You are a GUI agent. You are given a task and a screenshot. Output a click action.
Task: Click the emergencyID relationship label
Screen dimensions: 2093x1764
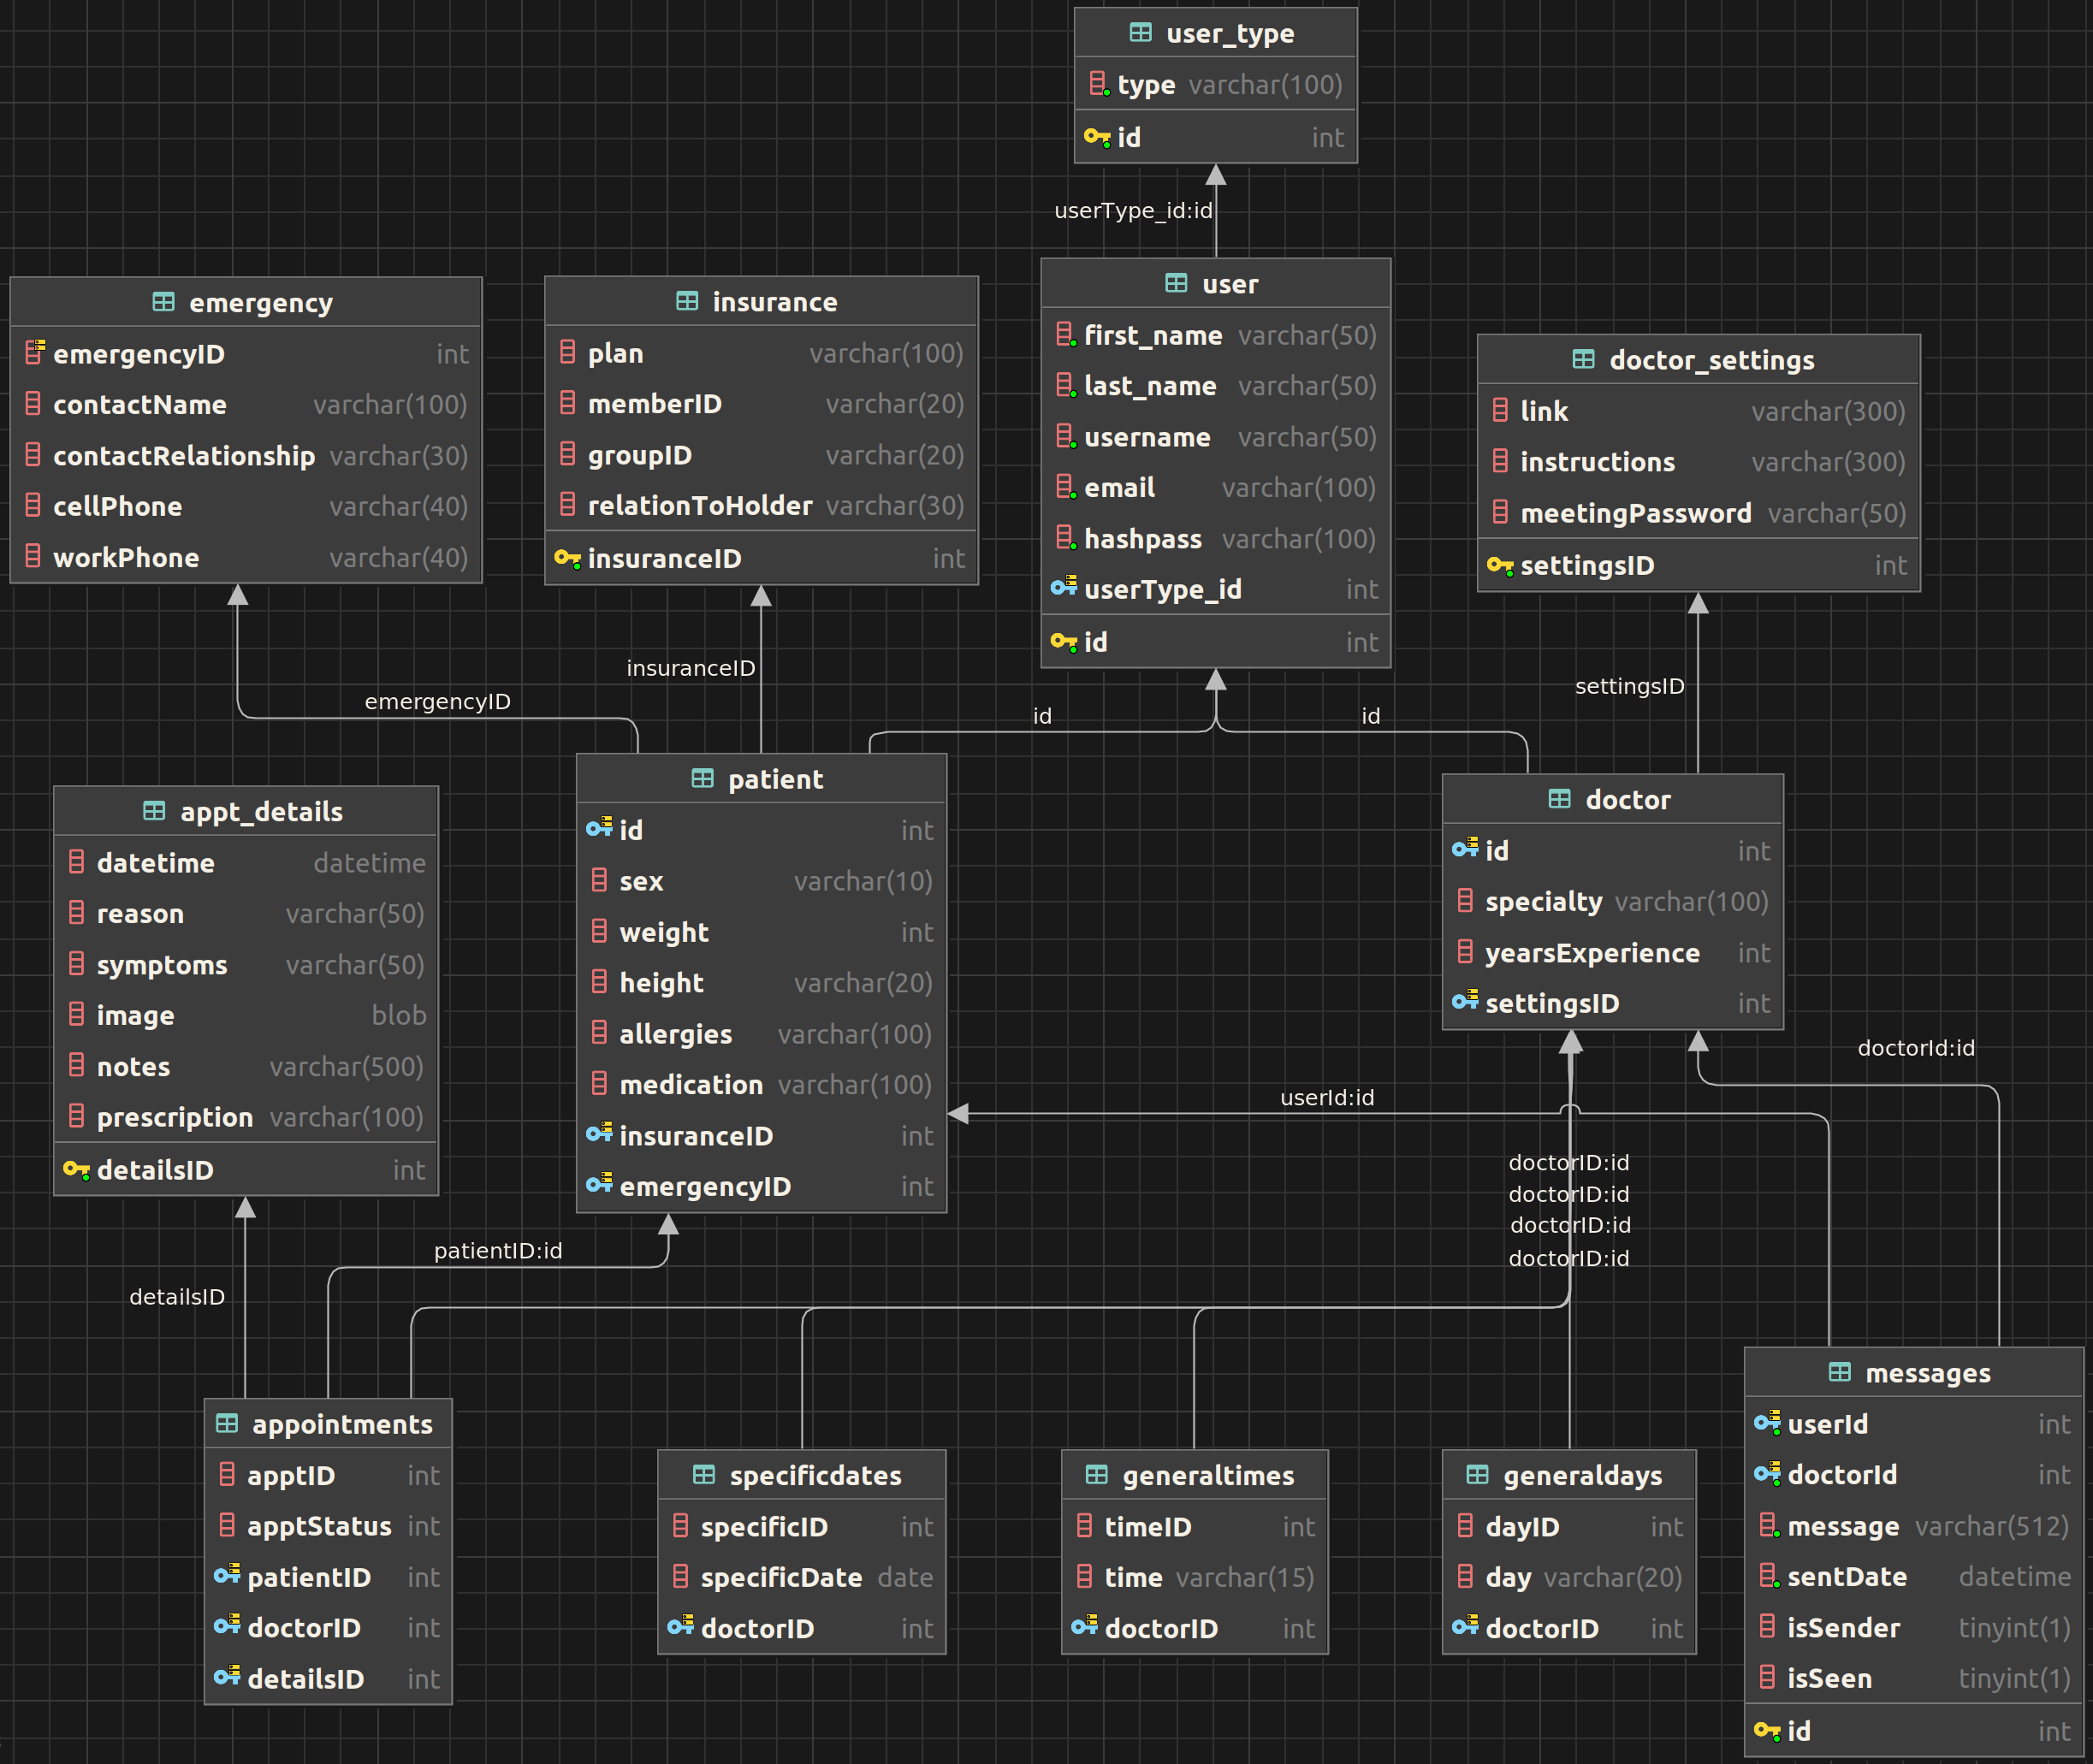pos(437,701)
